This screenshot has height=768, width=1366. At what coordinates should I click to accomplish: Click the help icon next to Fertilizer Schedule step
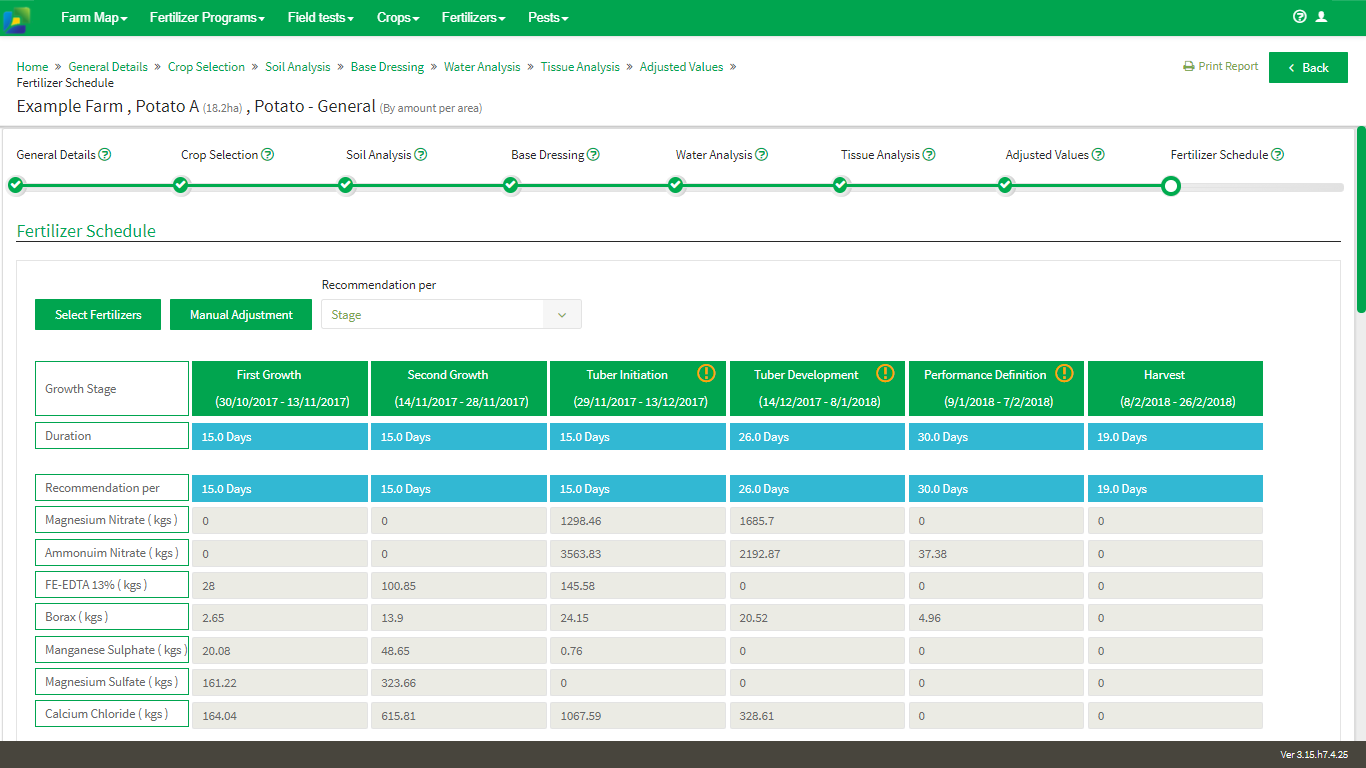point(1277,155)
